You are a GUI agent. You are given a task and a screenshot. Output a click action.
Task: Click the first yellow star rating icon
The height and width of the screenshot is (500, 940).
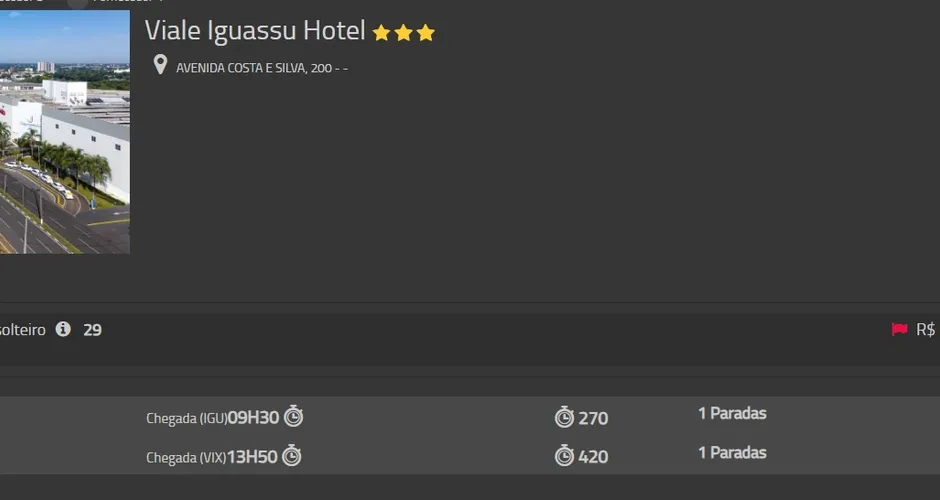pos(381,33)
